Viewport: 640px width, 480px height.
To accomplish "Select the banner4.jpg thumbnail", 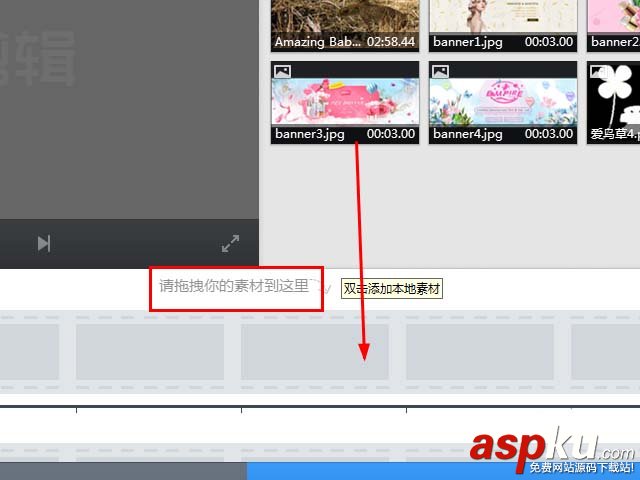I will pos(503,102).
